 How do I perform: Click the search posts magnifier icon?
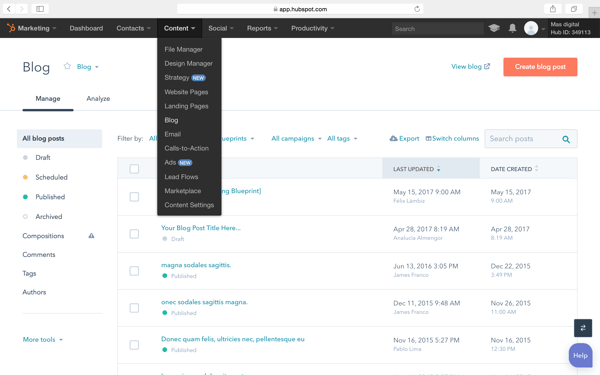(x=566, y=139)
